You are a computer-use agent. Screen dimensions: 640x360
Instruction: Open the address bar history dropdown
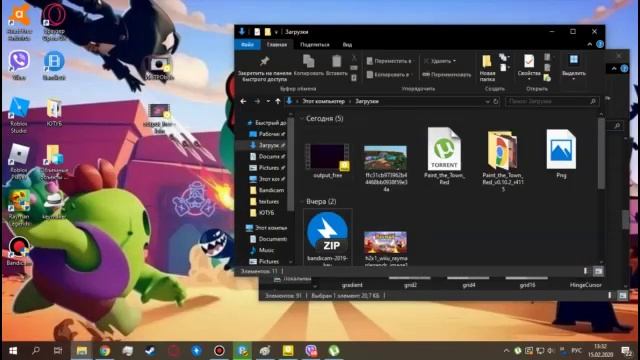point(487,101)
